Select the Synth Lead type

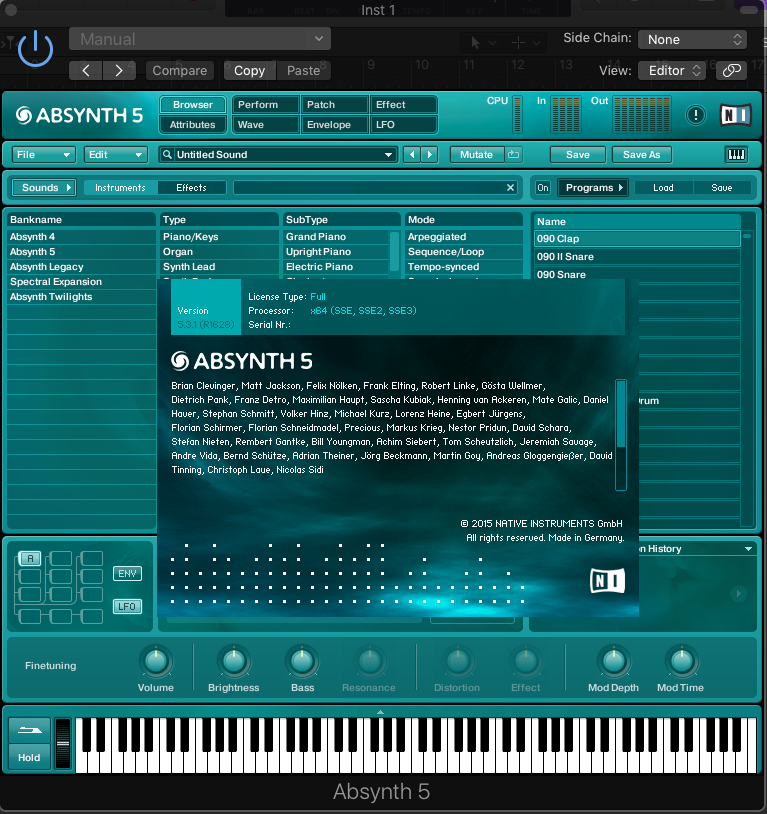point(219,267)
